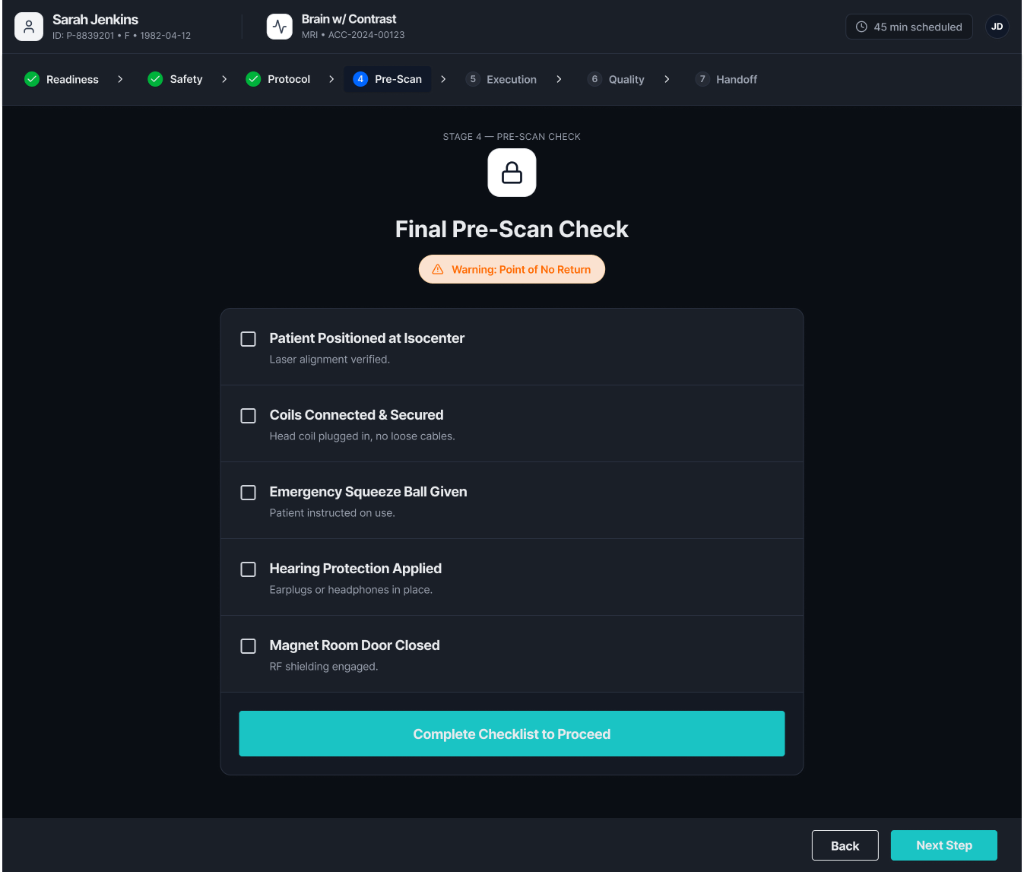The image size is (1024, 872).
Task: Mark Hearing Protection Applied as done
Action: (248, 569)
